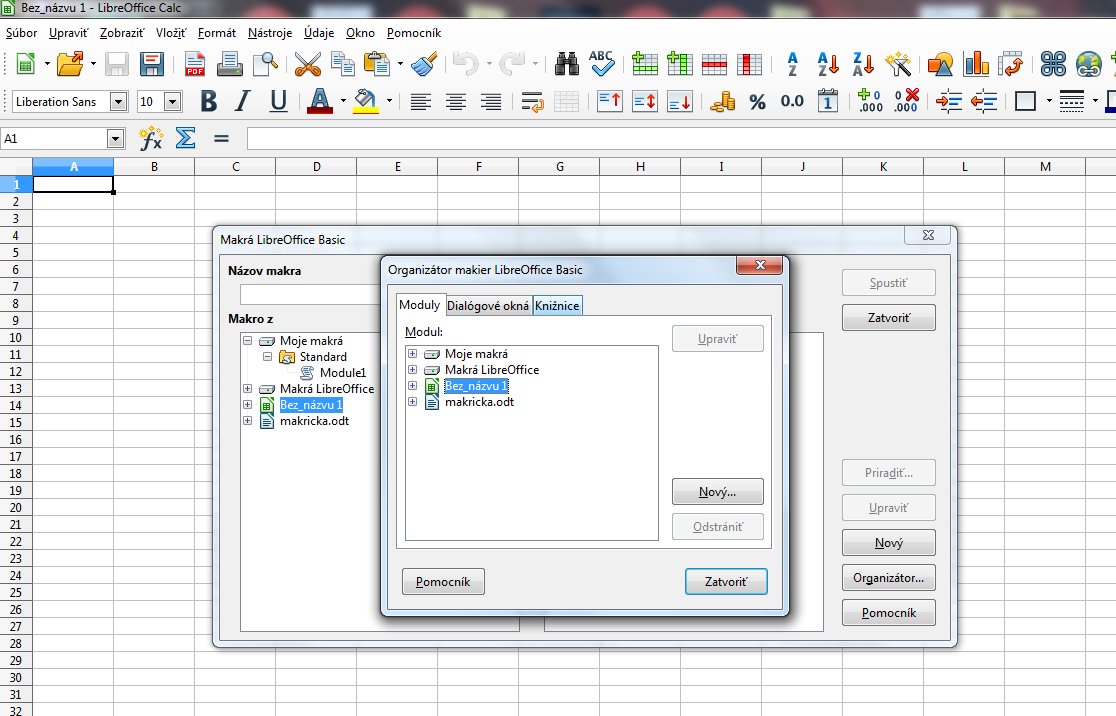Screen dimensions: 1116x716
Task: Click the Copy icon
Action: click(343, 64)
